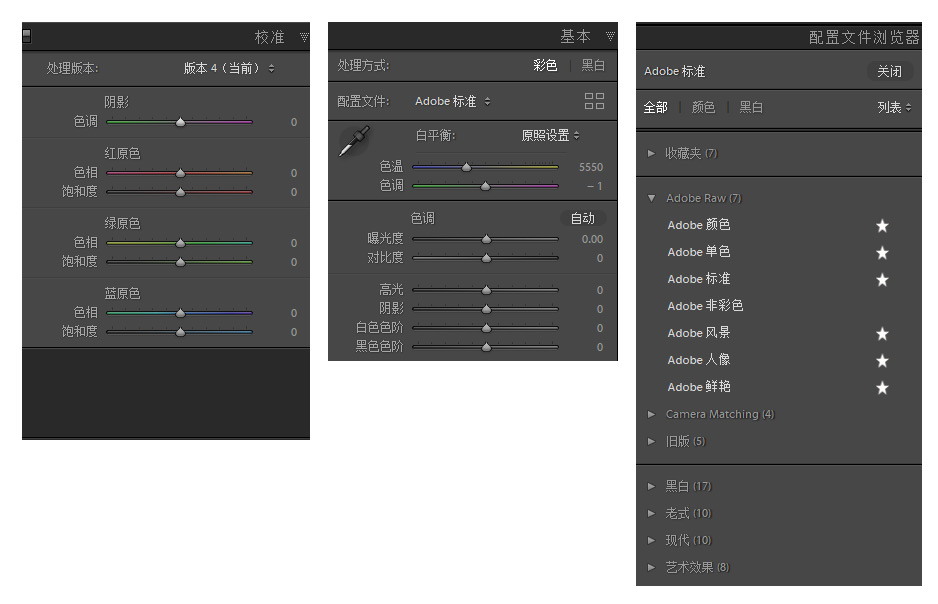Click the 白色色阶 slider handle
Viewport: 938px width, 604px height.
(486, 328)
